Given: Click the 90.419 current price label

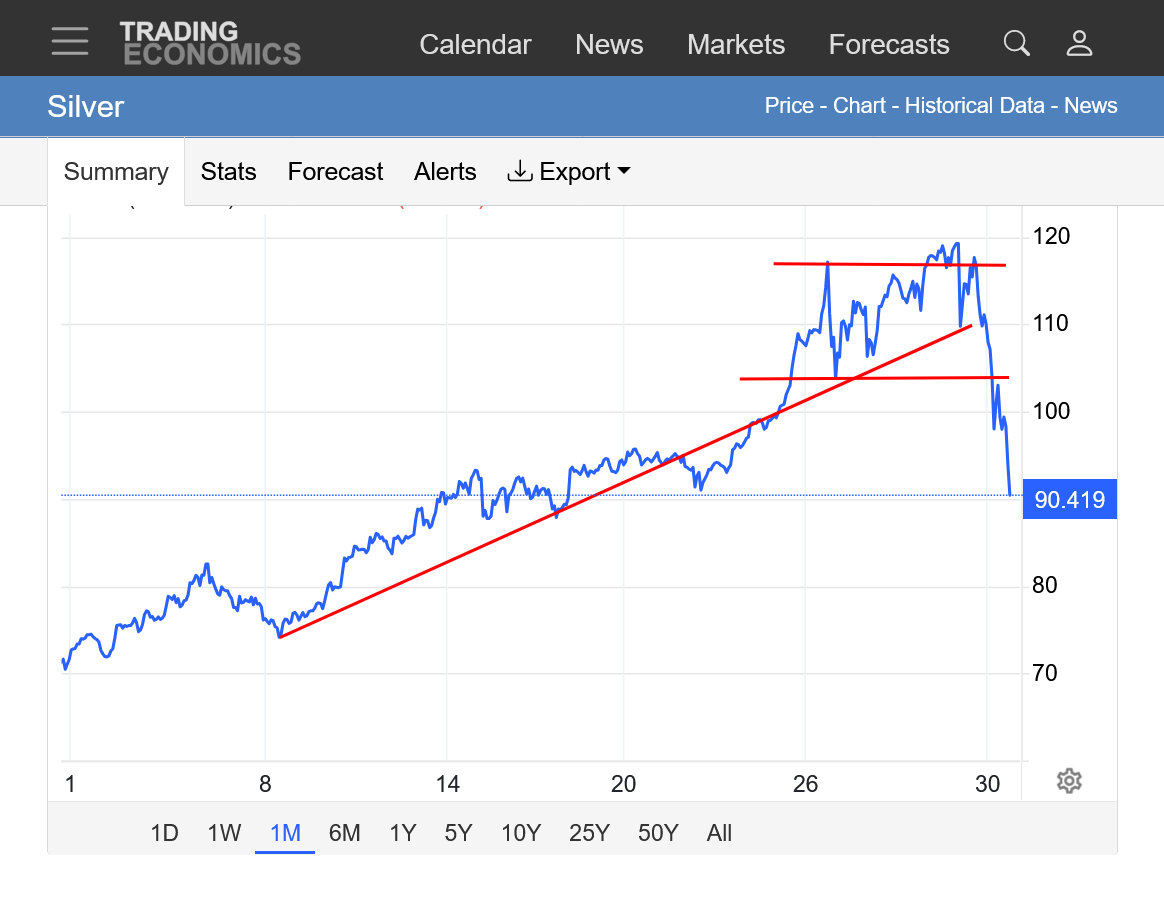Looking at the screenshot, I should 1069,500.
